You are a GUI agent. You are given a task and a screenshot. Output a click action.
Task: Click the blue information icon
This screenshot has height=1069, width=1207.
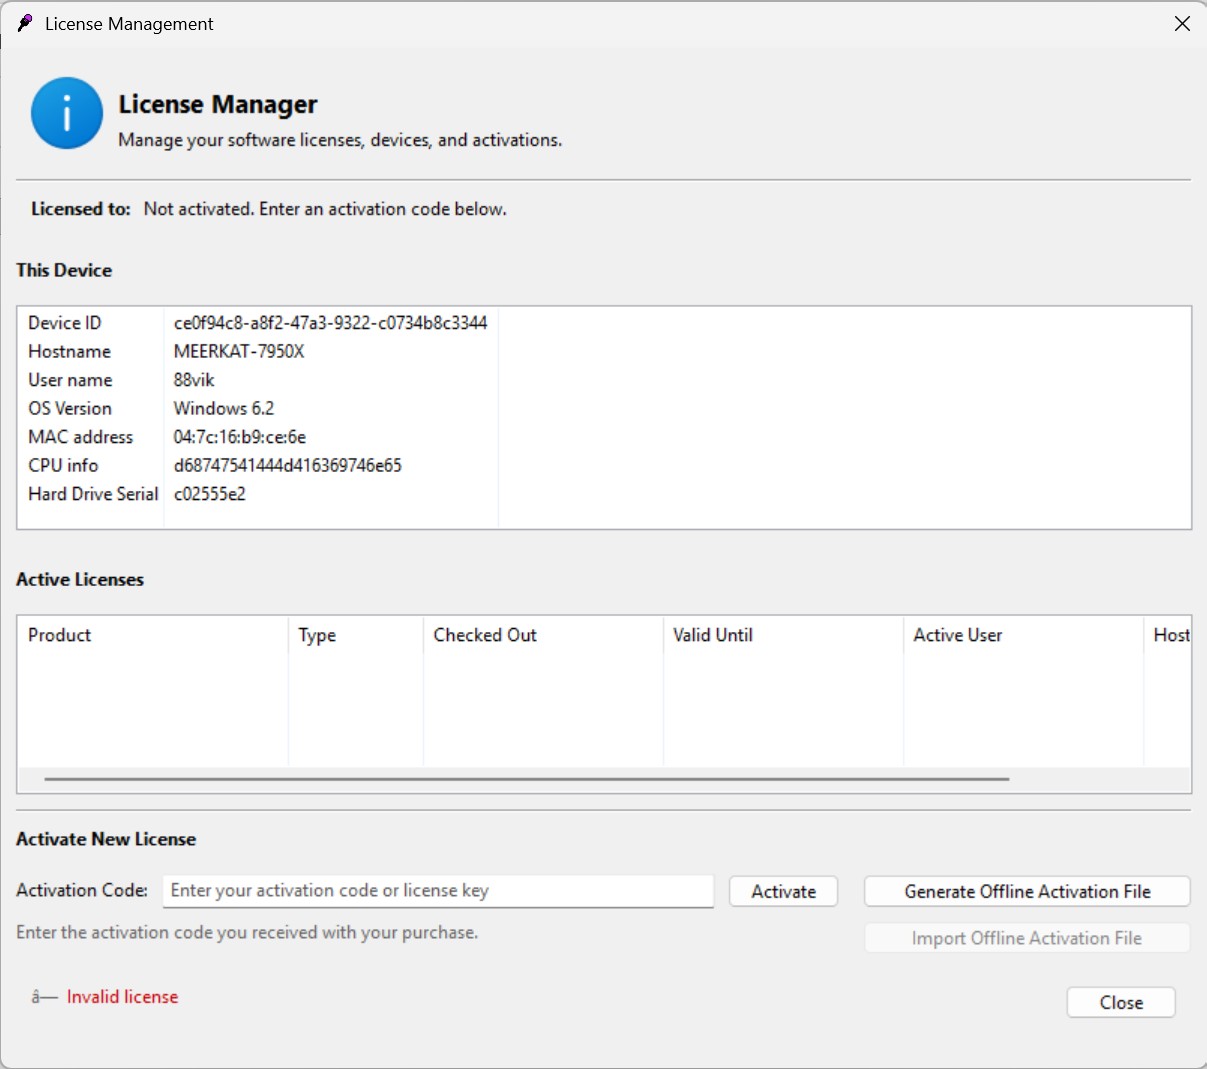tap(67, 113)
